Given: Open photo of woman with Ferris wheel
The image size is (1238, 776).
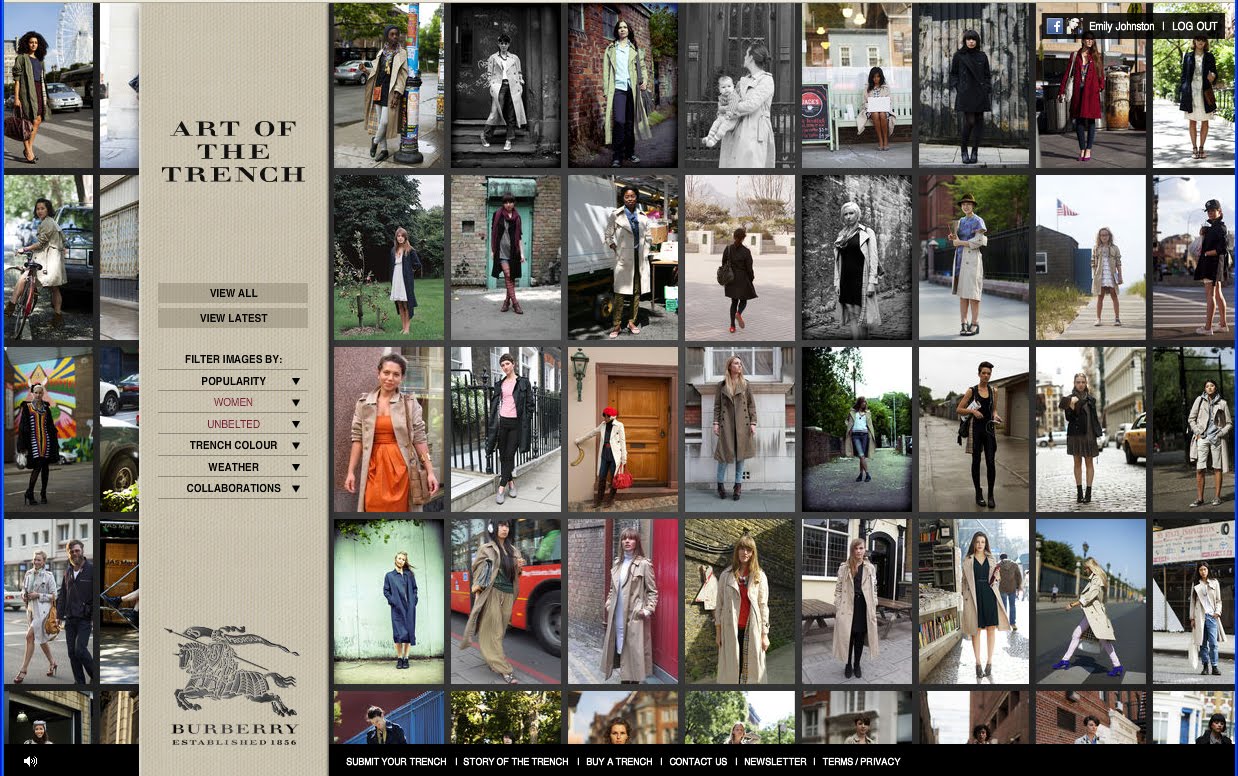Looking at the screenshot, I should click(49, 85).
